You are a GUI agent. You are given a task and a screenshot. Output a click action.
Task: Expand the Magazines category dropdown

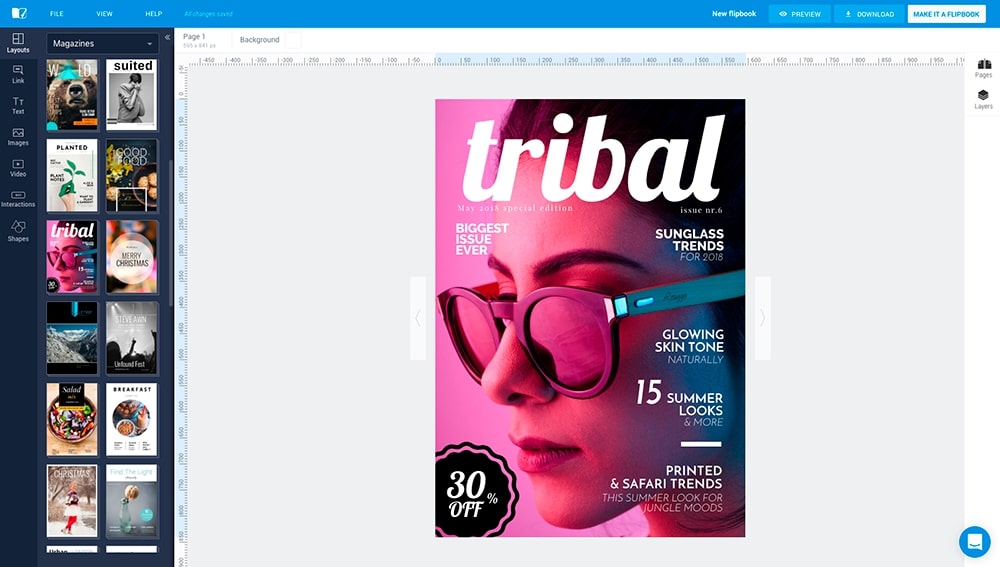[102, 43]
